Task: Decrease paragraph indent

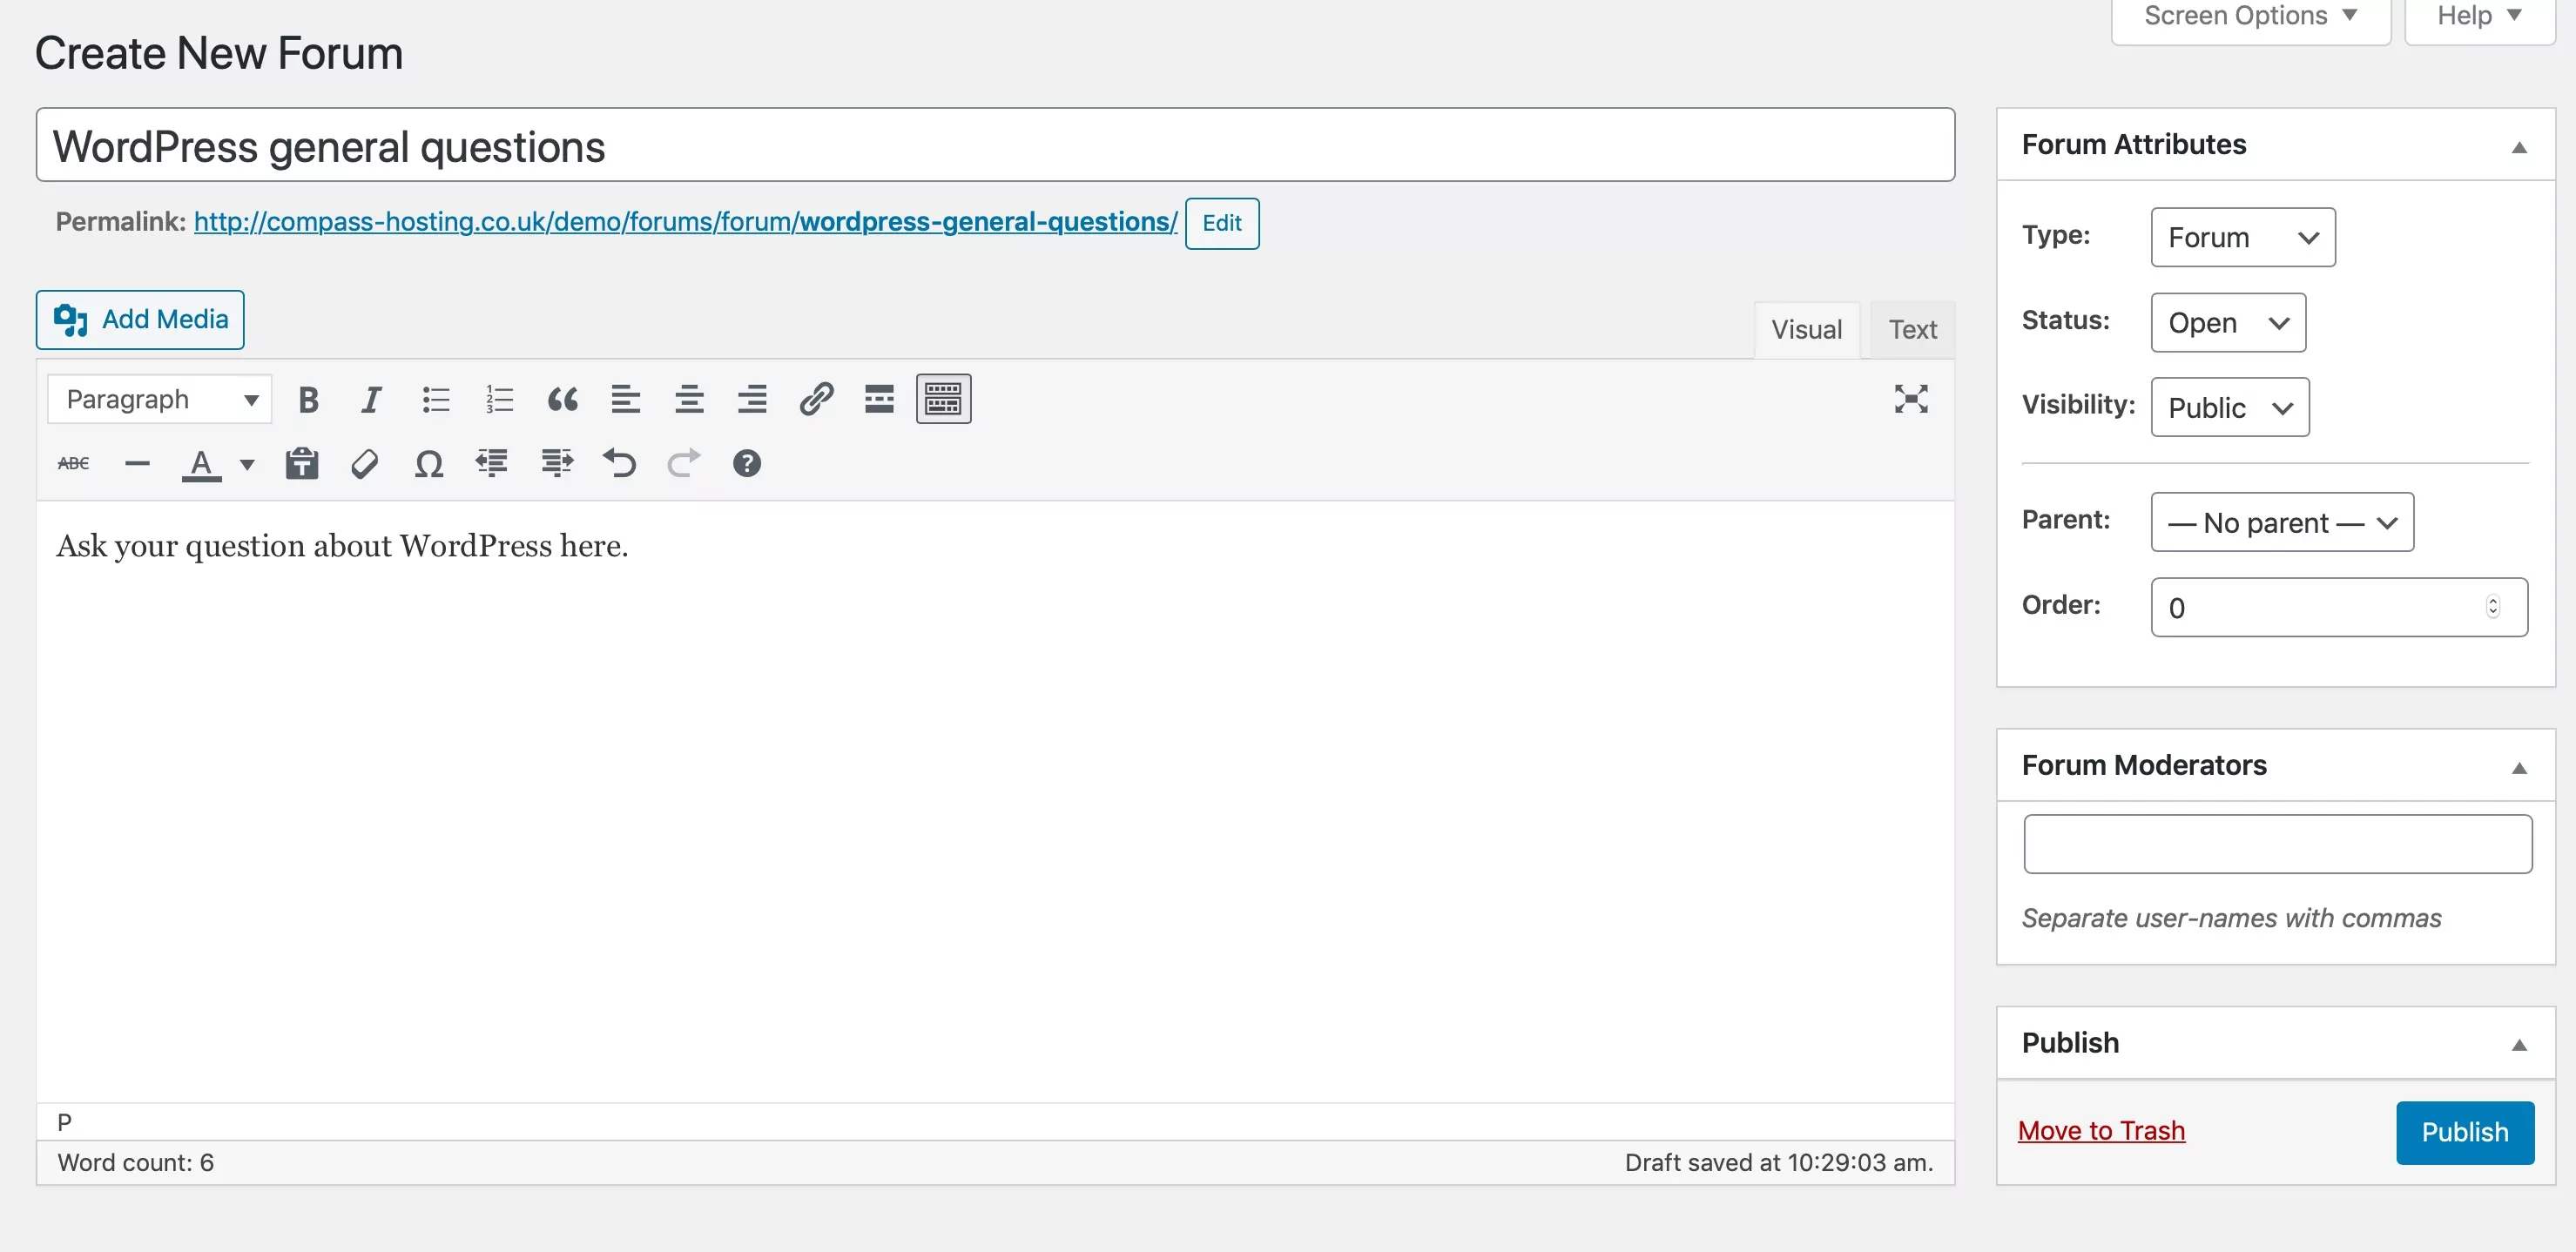Action: click(x=492, y=464)
